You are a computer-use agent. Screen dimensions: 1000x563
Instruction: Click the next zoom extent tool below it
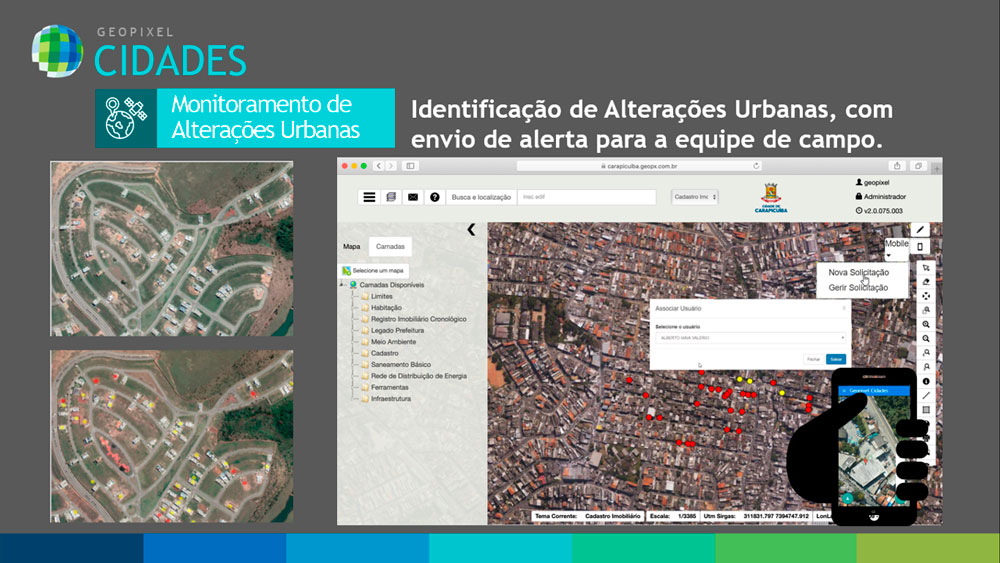point(926,367)
